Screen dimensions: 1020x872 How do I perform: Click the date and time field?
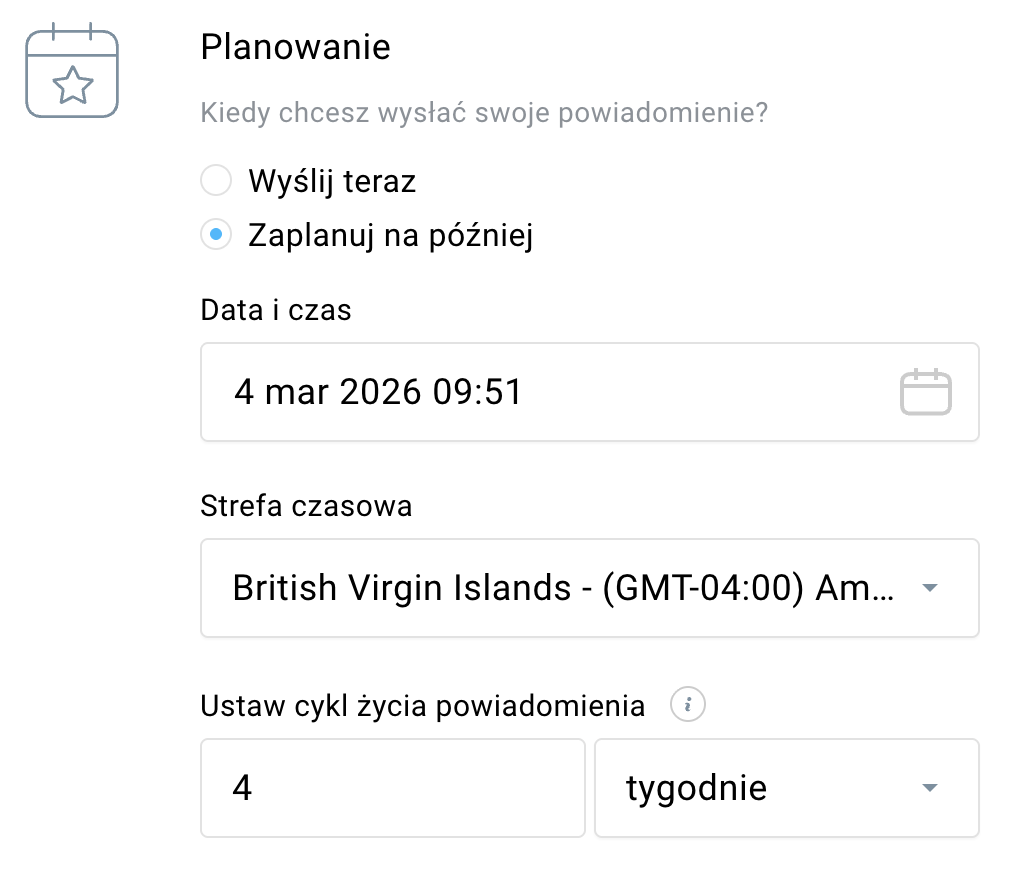click(x=500, y=391)
